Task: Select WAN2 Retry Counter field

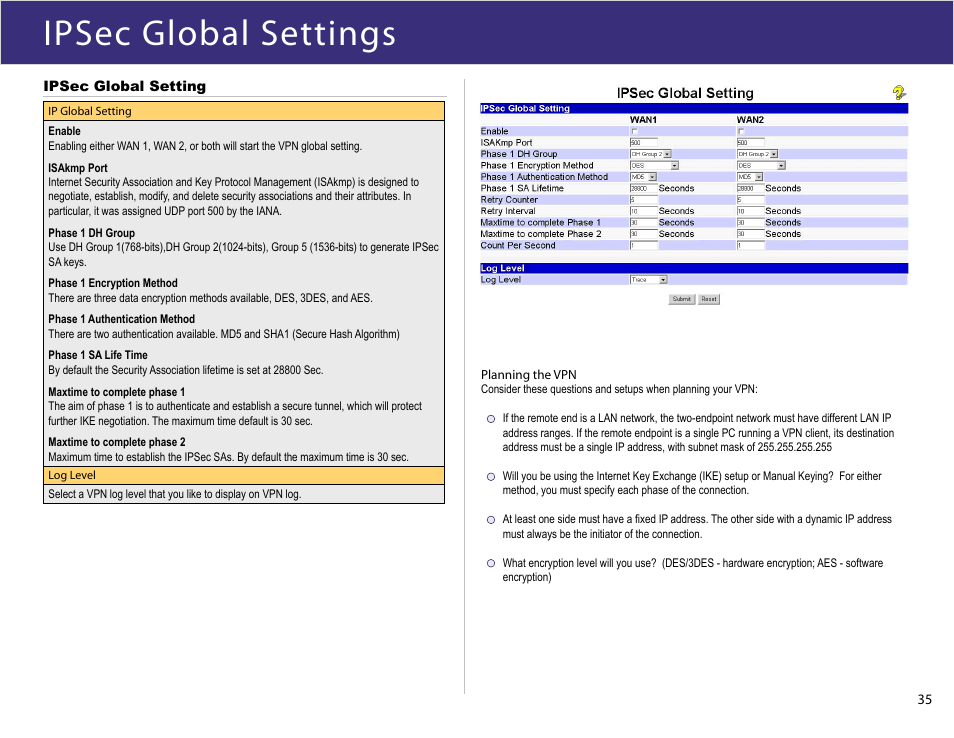Action: [751, 200]
